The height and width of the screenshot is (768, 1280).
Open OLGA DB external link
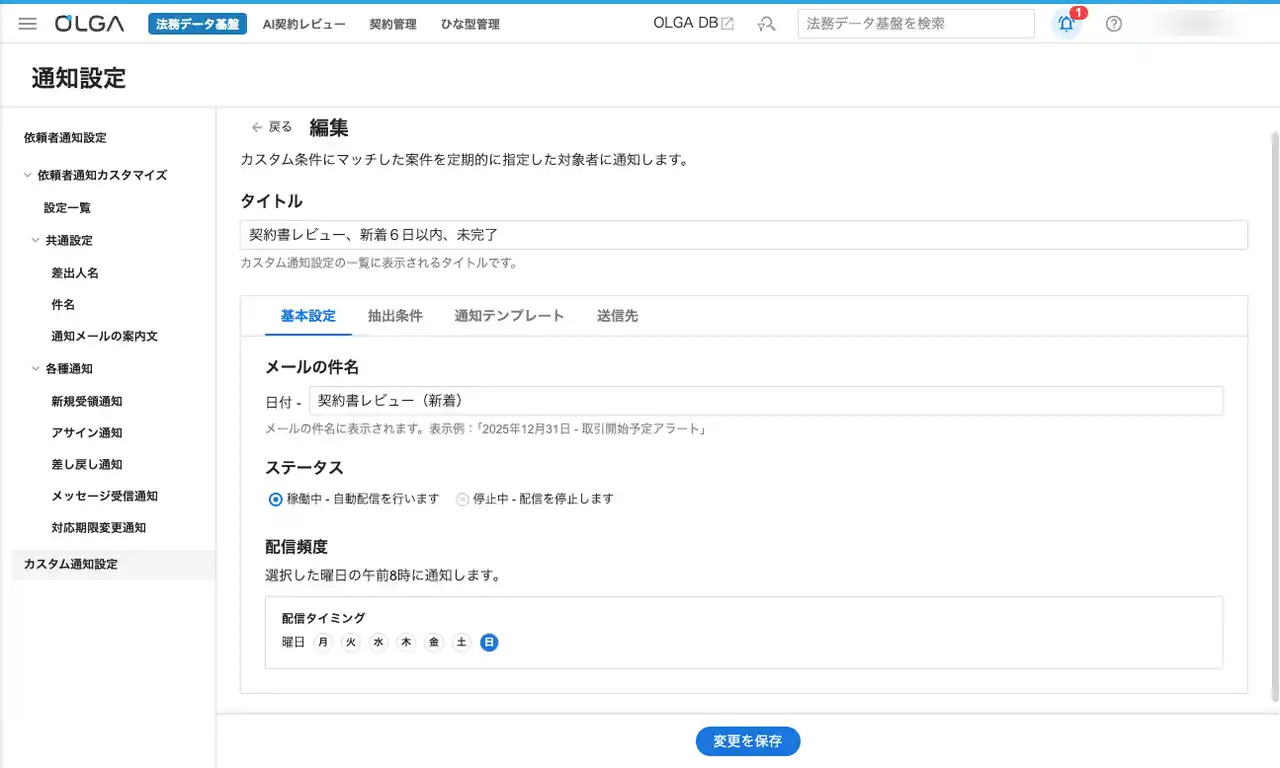click(693, 24)
